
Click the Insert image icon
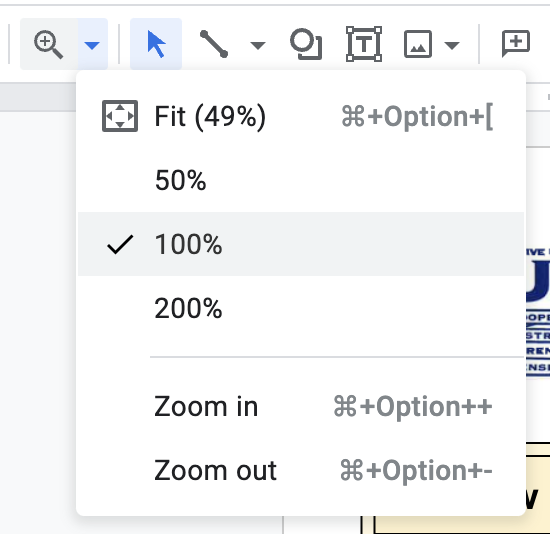[x=418, y=44]
